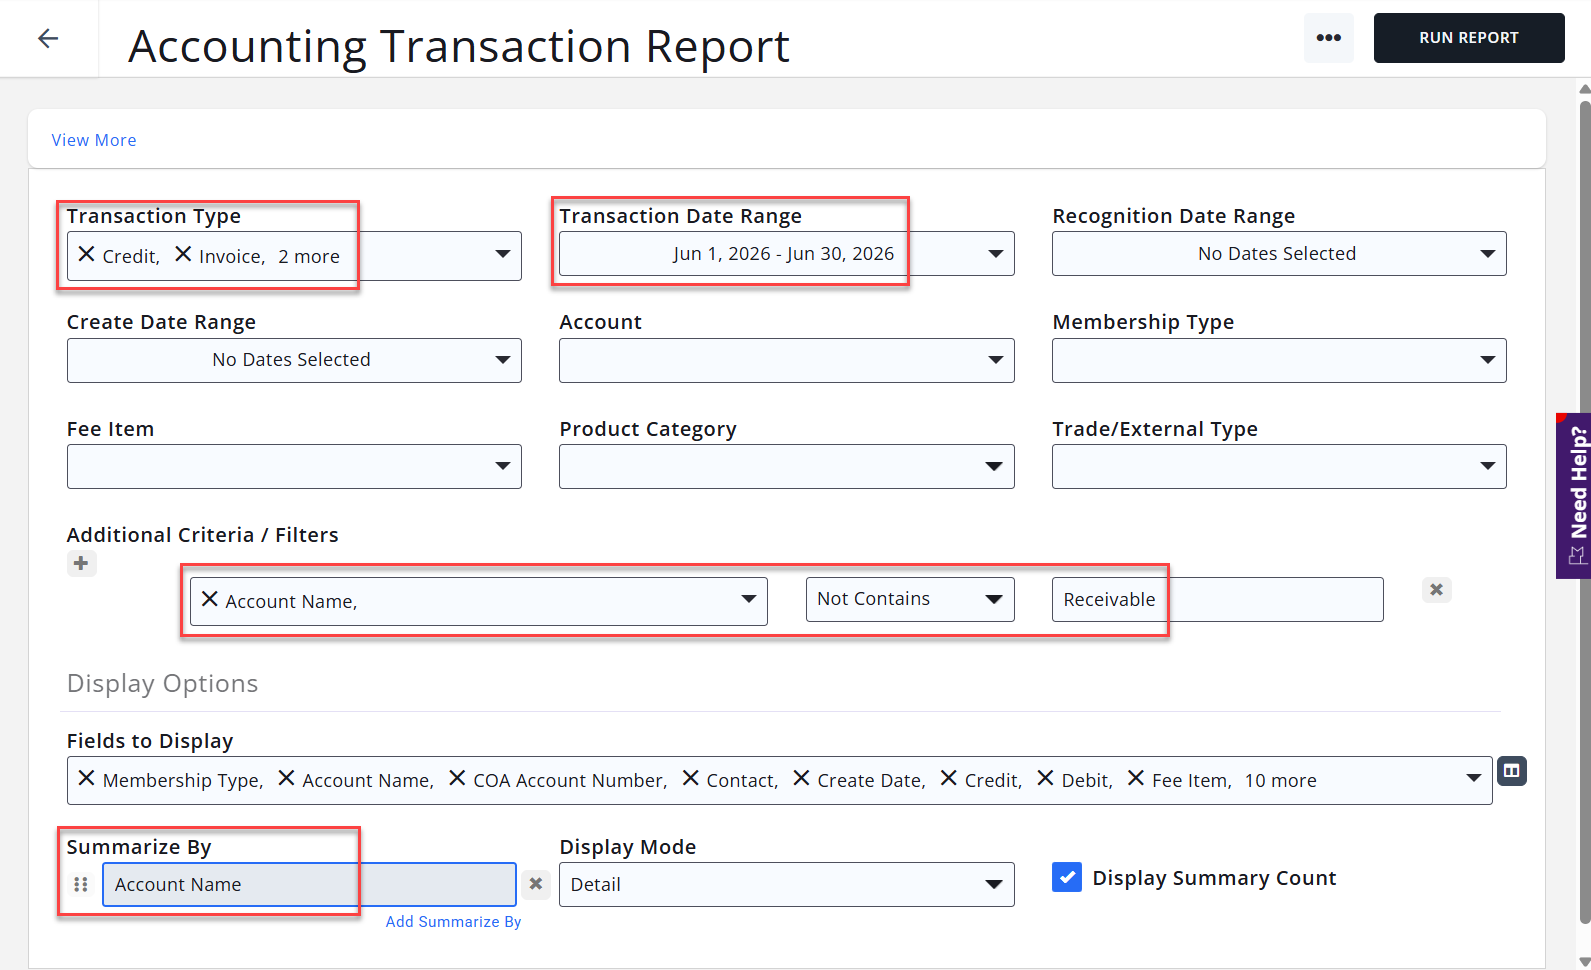Remove Debit from Fields to Display
The image size is (1591, 970).
(x=1045, y=778)
